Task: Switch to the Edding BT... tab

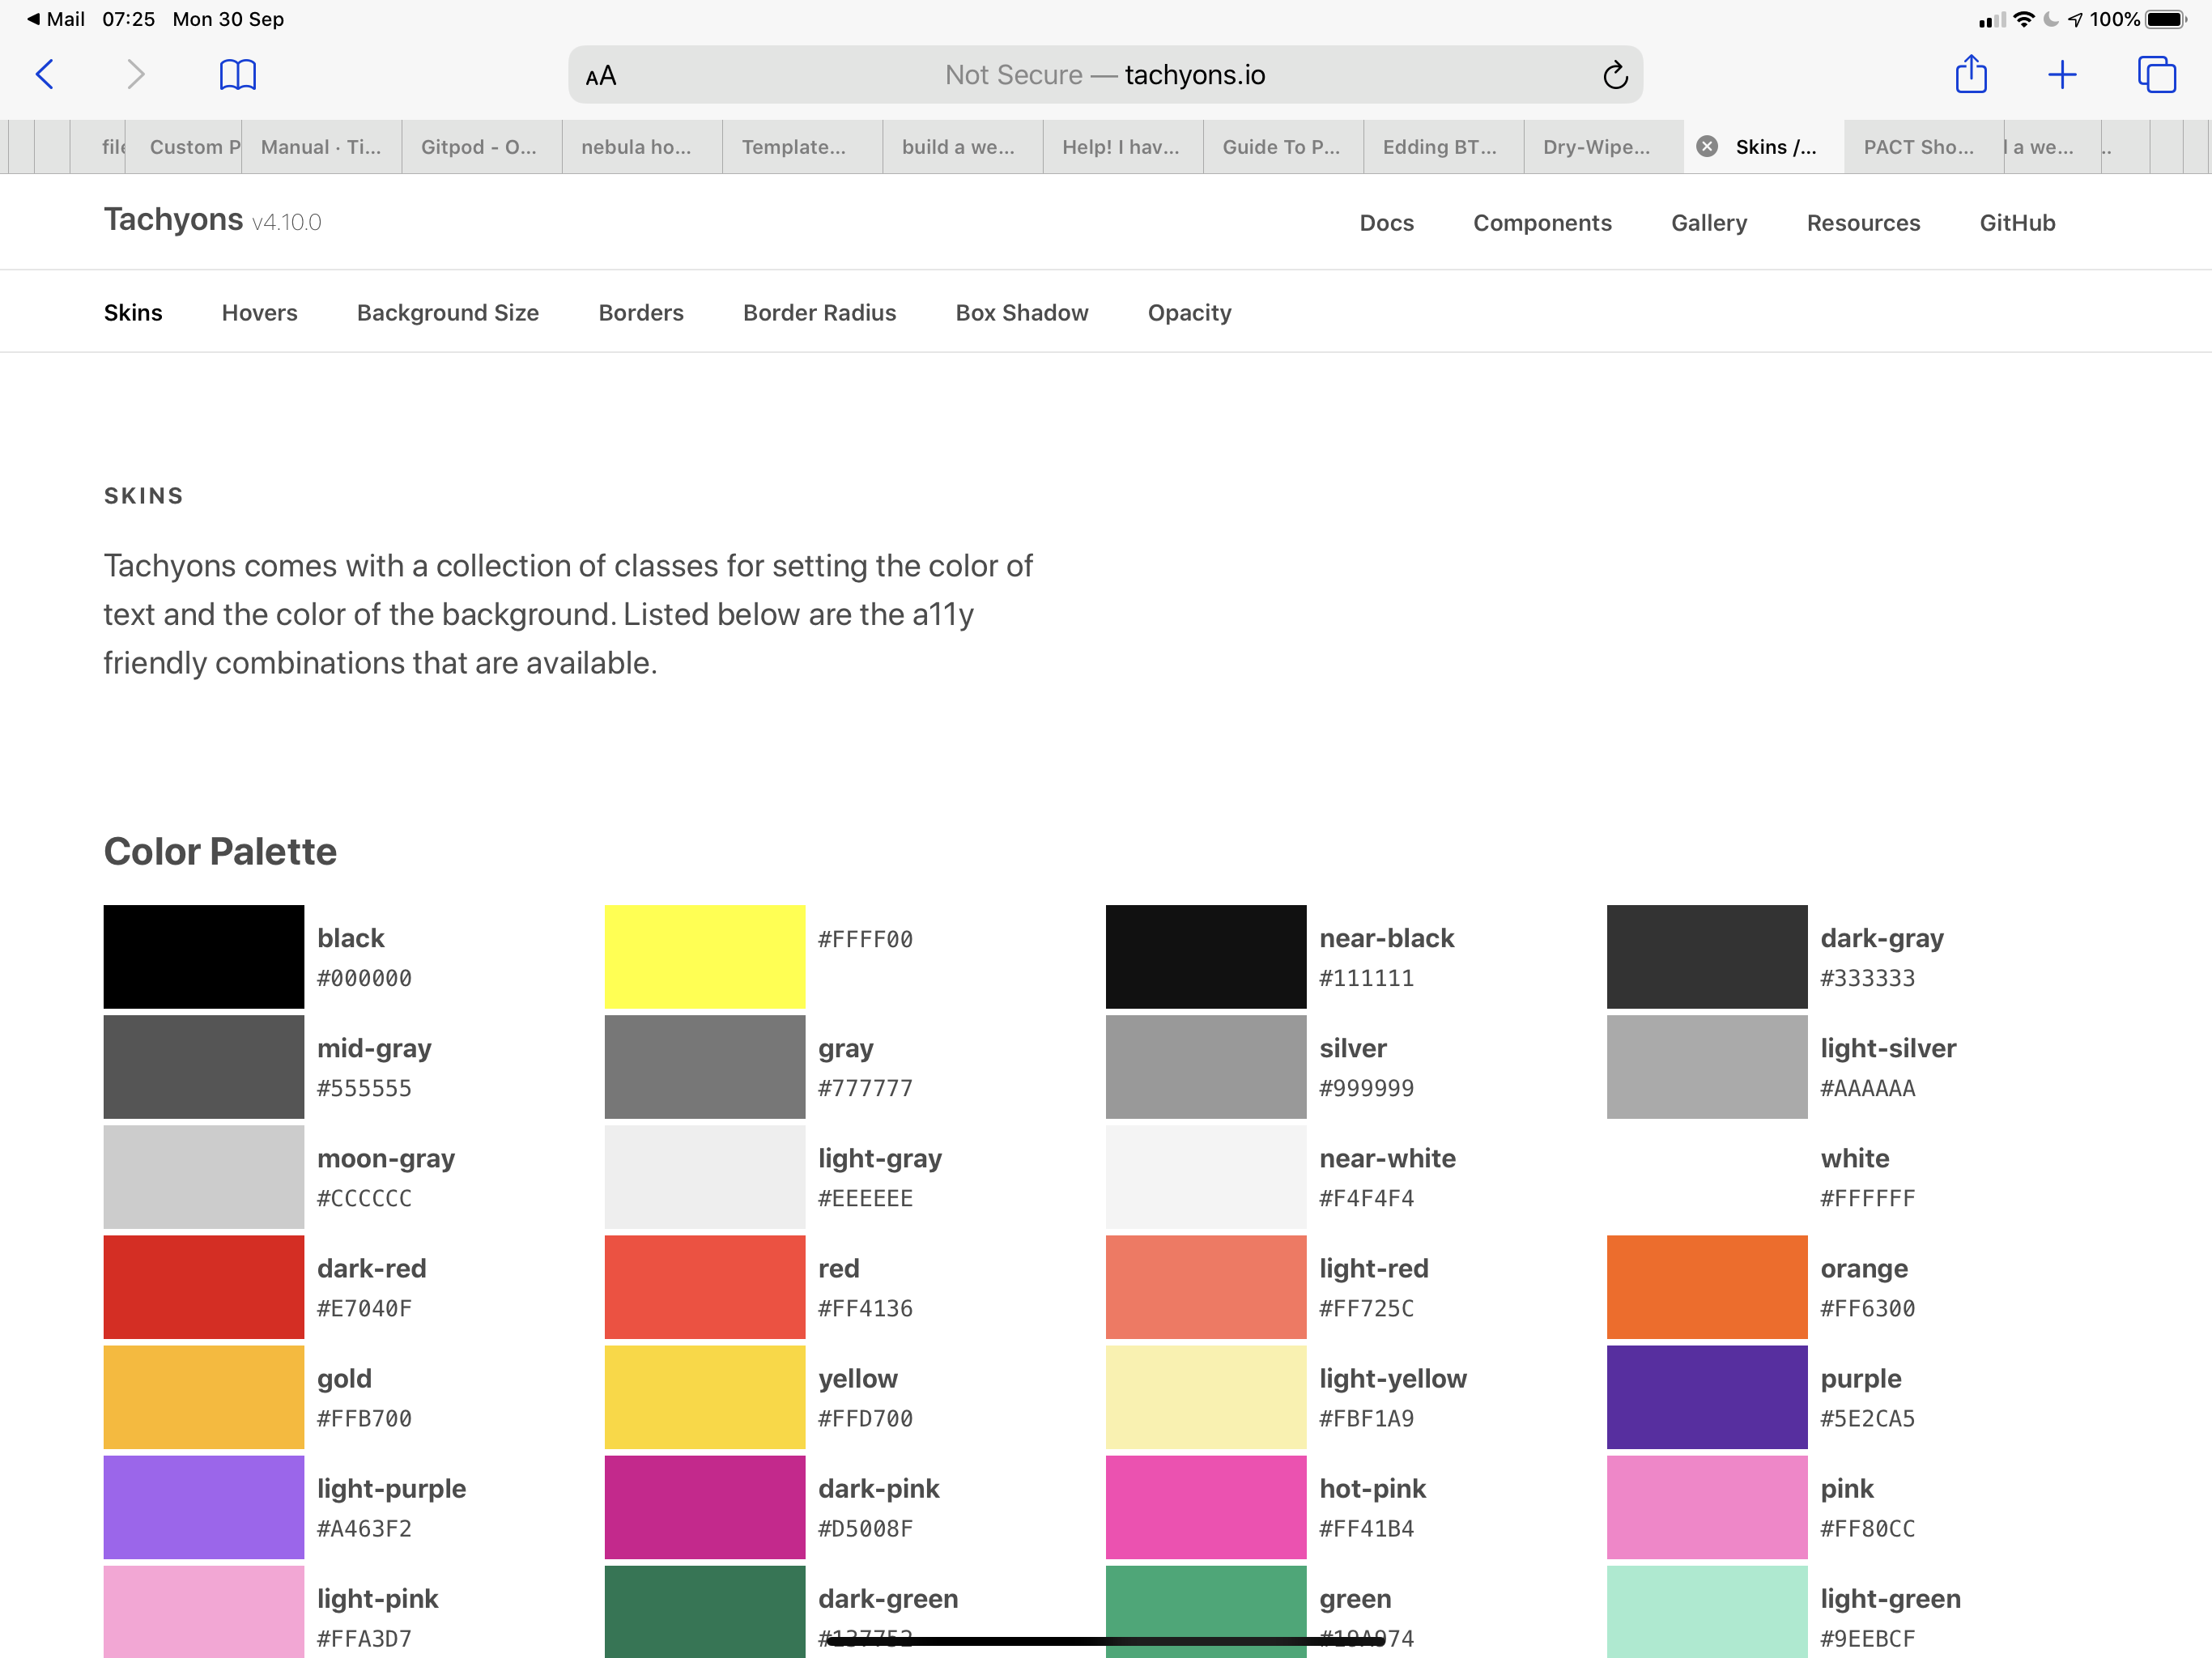Action: point(1443,147)
